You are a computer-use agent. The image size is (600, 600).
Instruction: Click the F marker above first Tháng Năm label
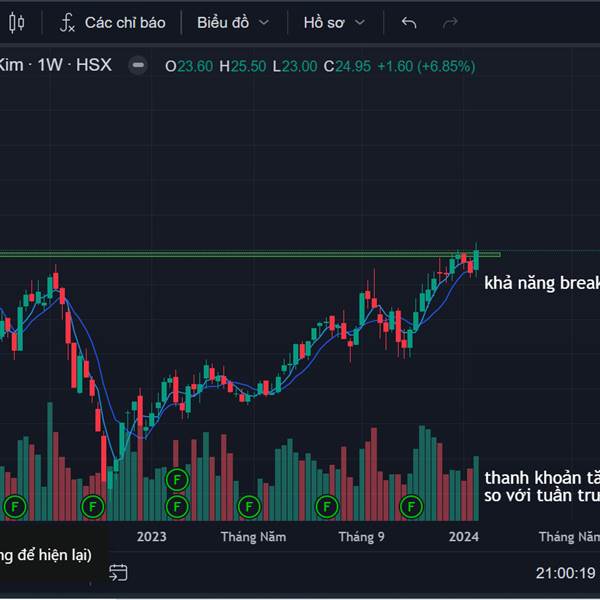click(x=249, y=507)
